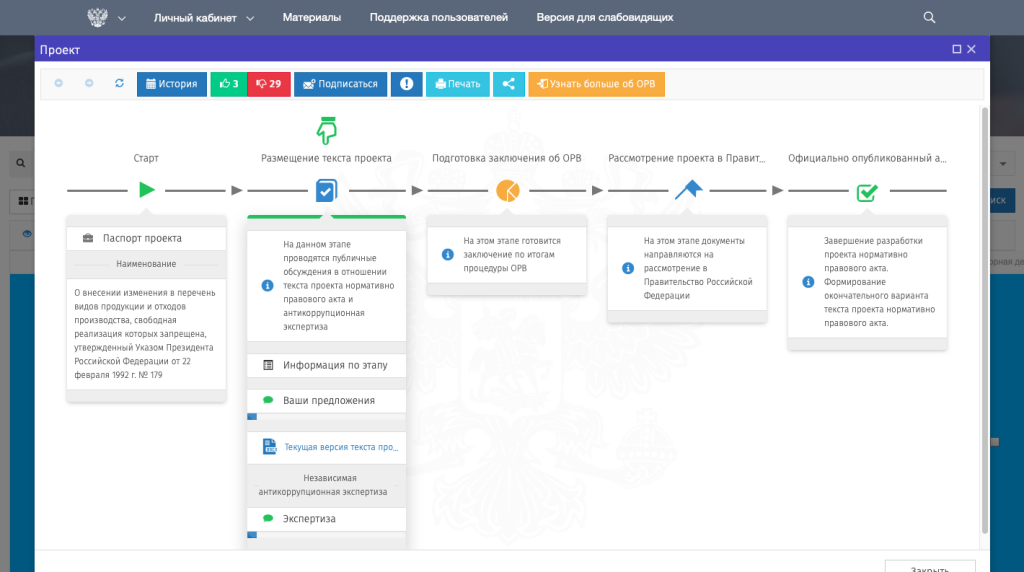Click the orange Узнать больше об ОРВ button
Image resolution: width=1024 pixels, height=572 pixels.
(x=596, y=84)
